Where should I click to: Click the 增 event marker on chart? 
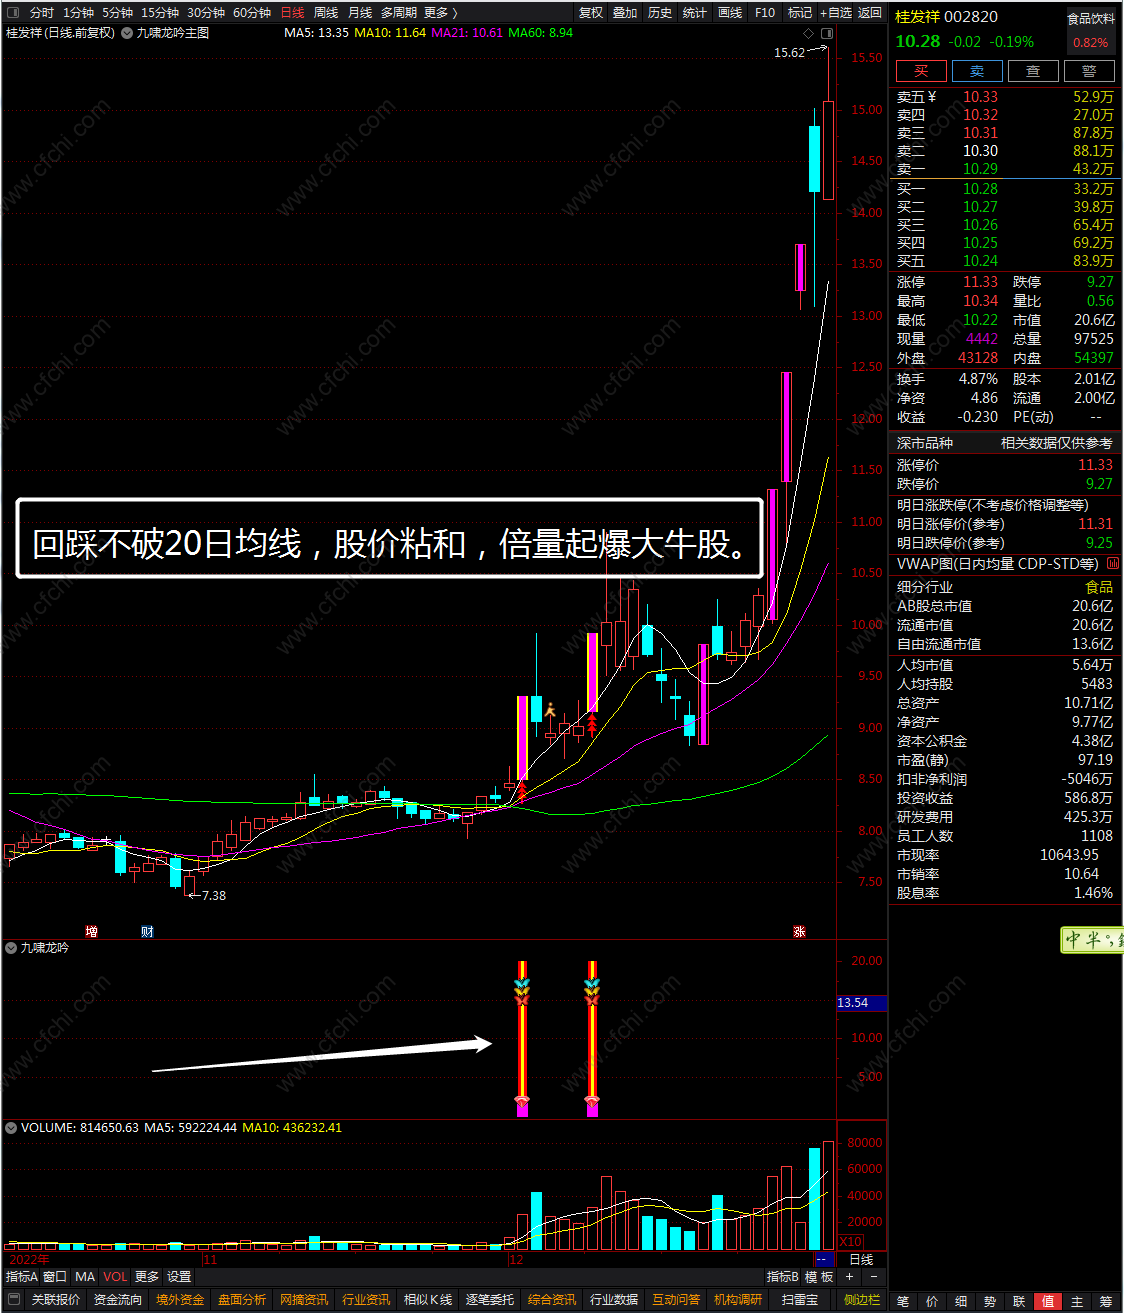pos(92,931)
